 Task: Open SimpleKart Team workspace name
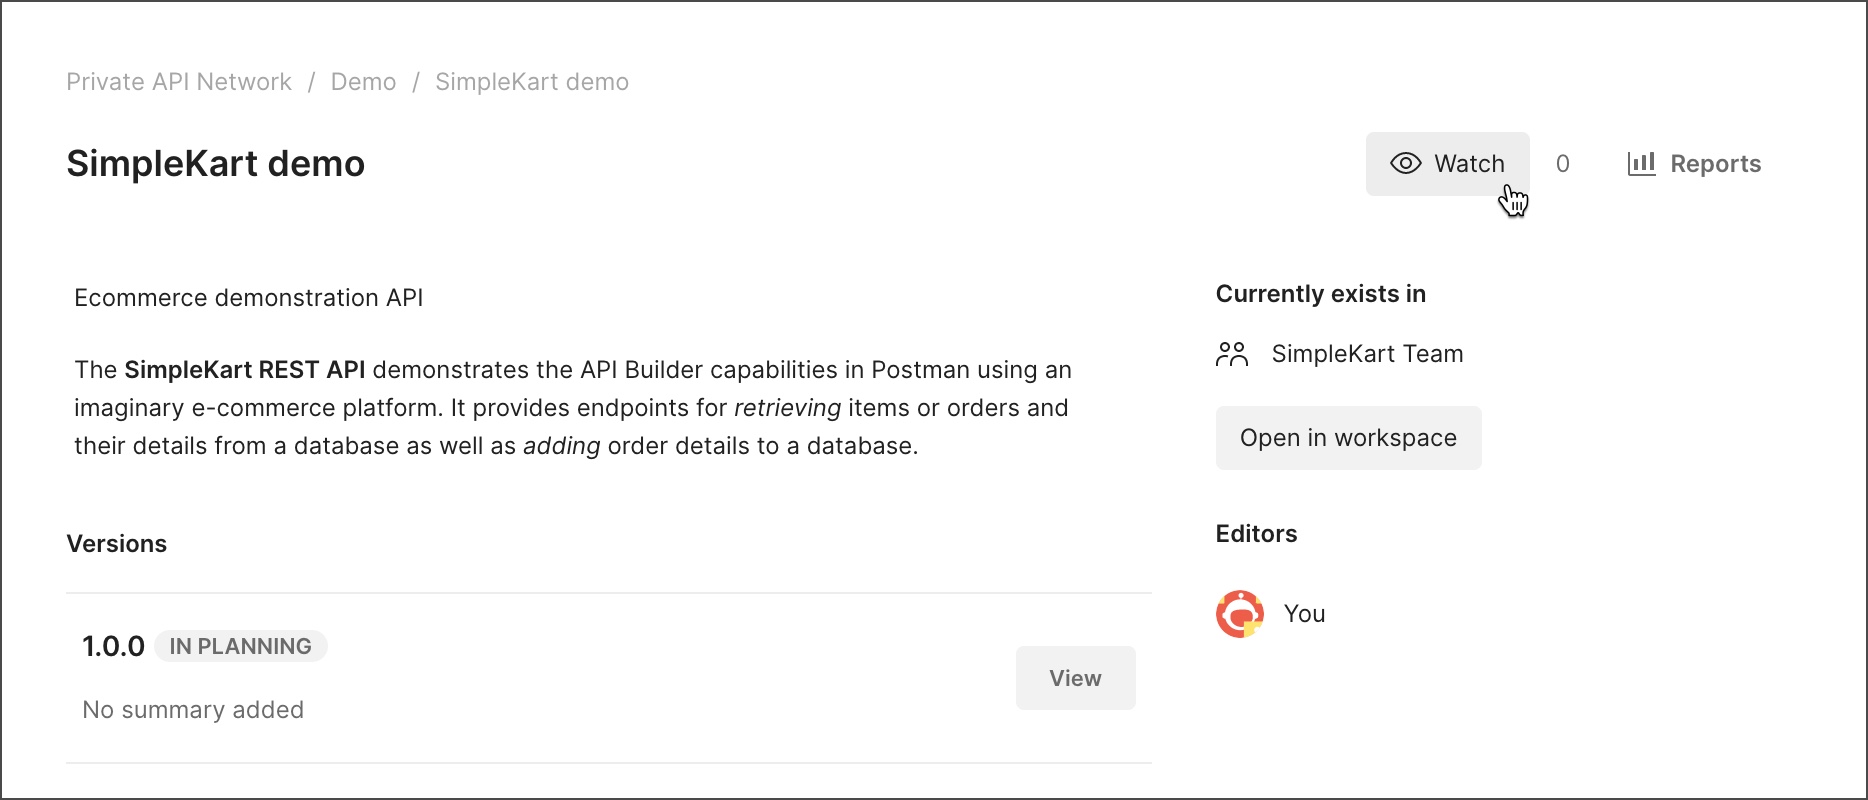coord(1367,354)
